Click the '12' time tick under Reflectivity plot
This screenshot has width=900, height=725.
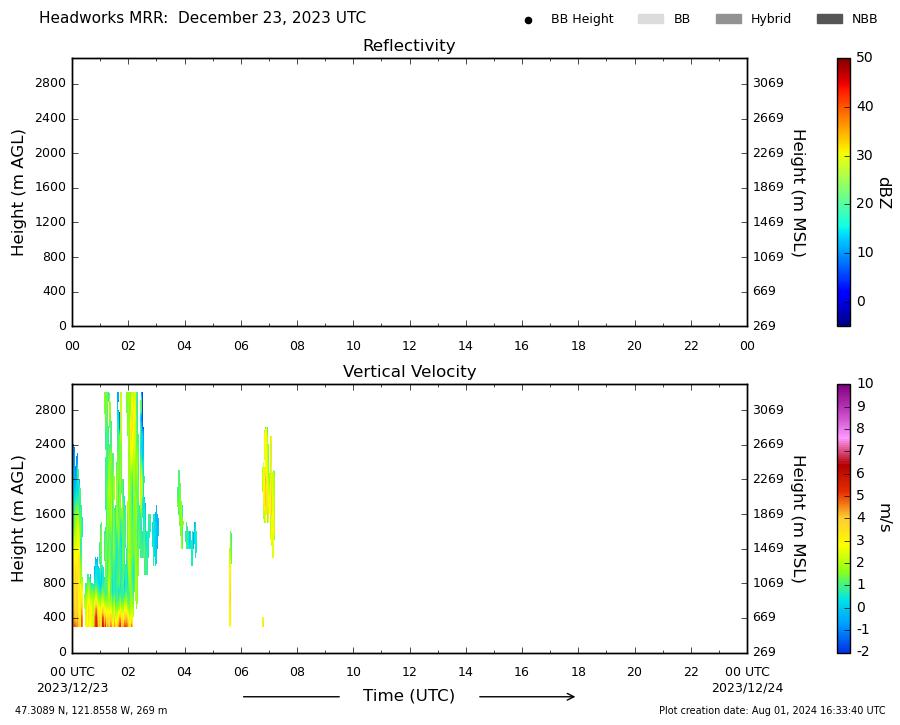click(409, 346)
